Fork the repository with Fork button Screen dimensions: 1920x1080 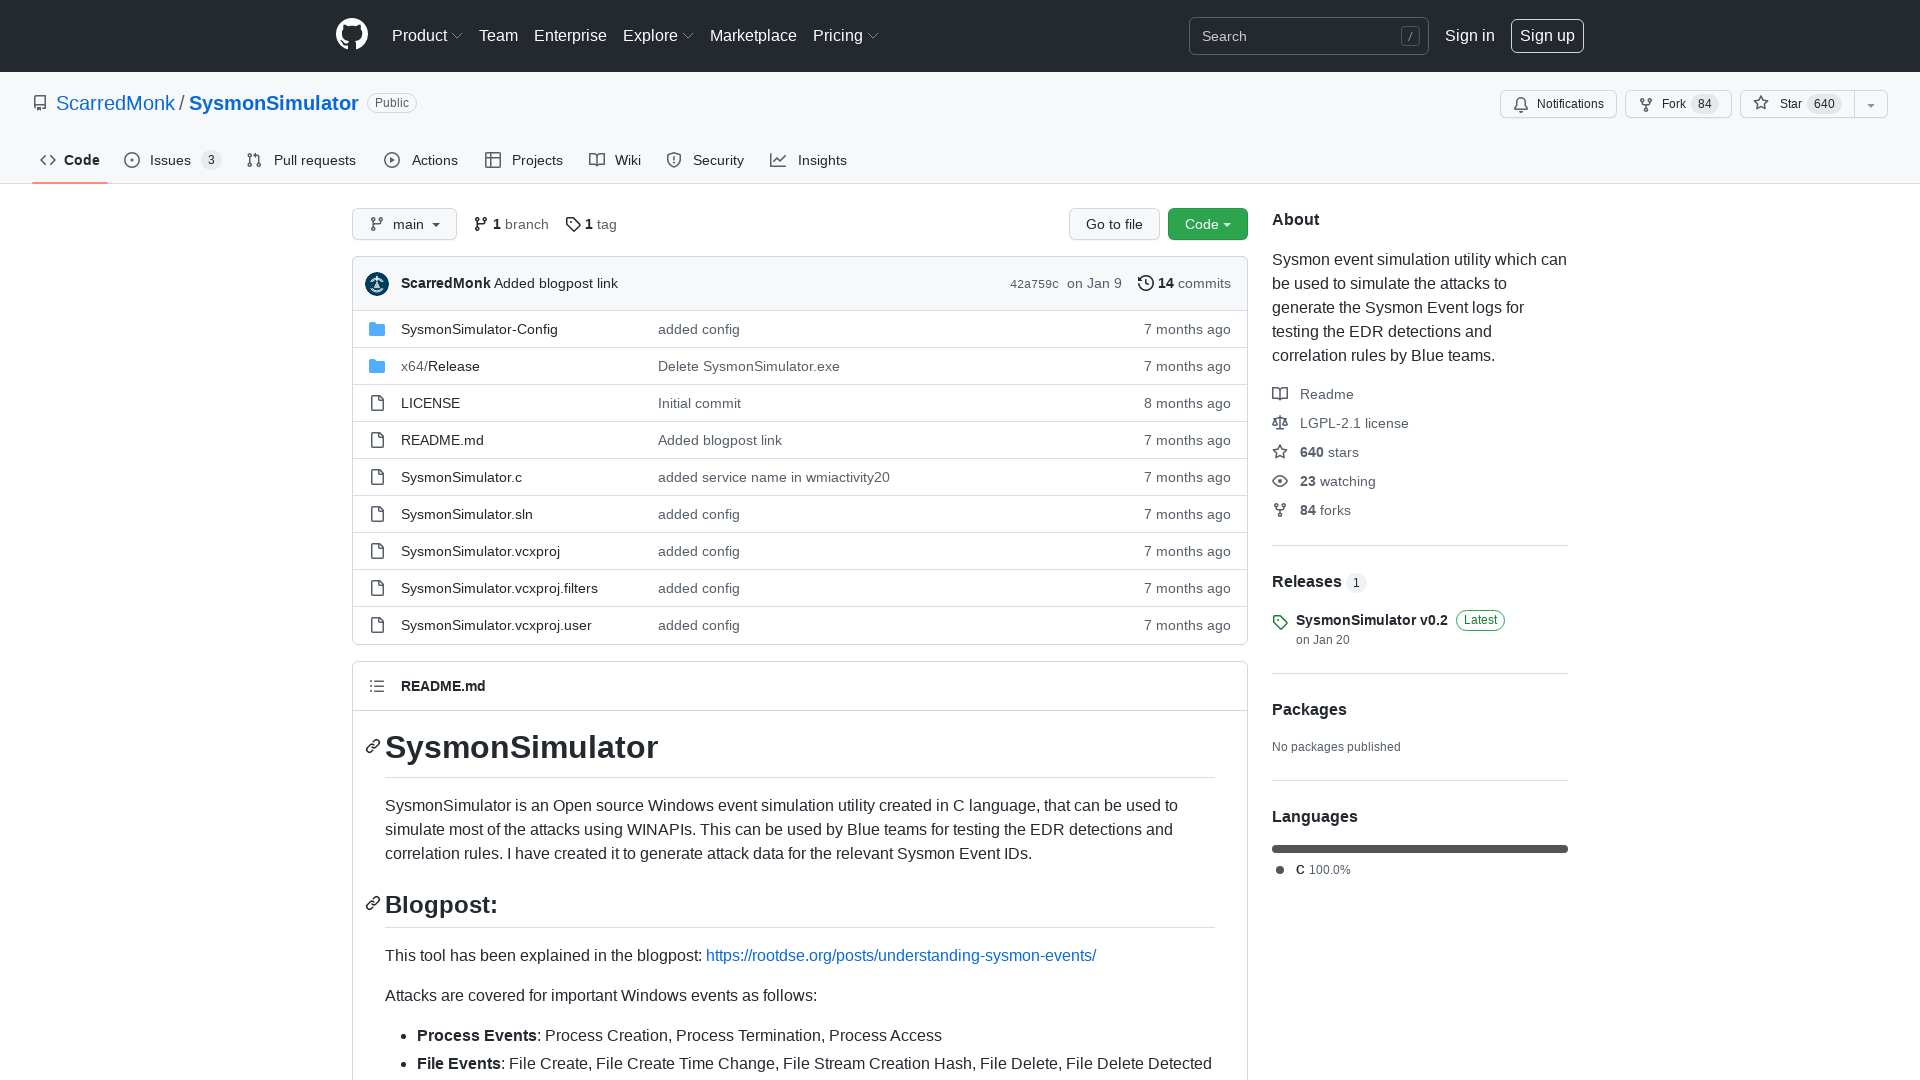tap(1678, 104)
